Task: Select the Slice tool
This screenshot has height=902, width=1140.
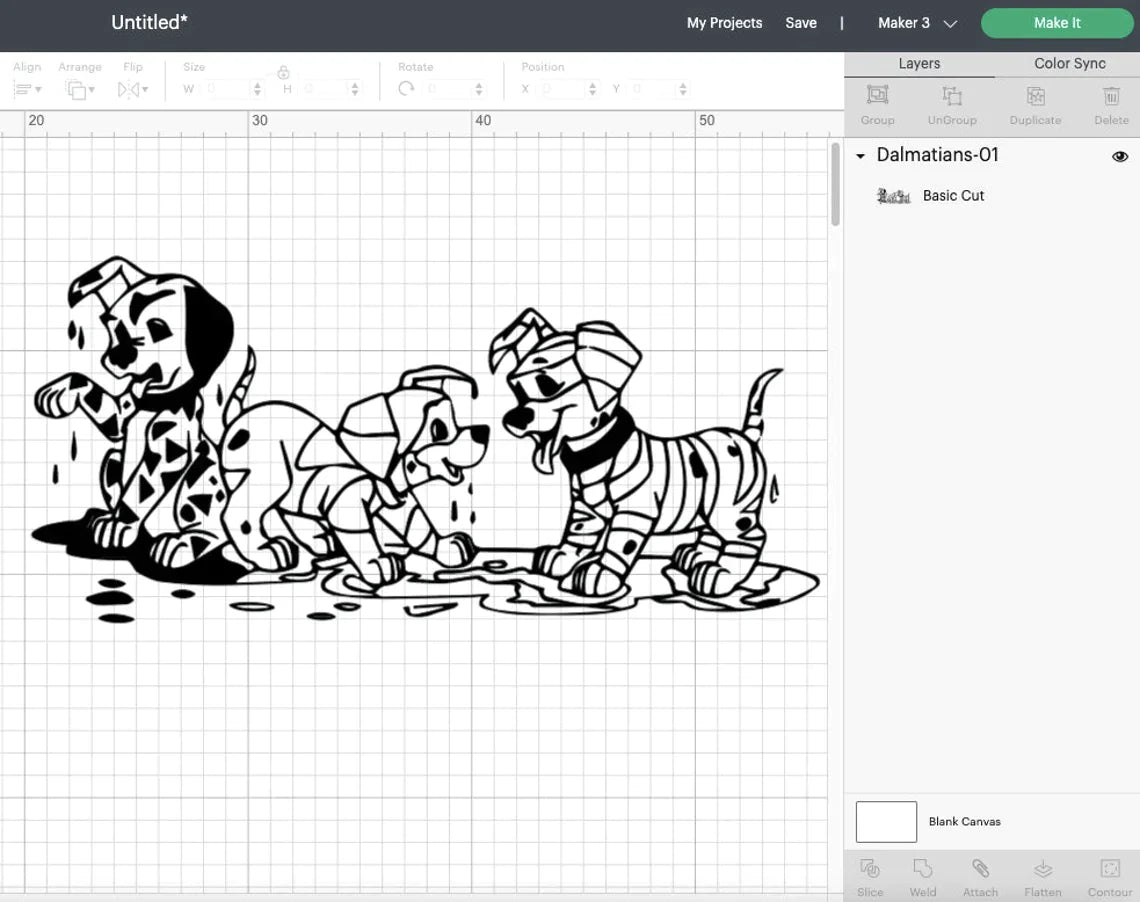Action: click(x=869, y=868)
